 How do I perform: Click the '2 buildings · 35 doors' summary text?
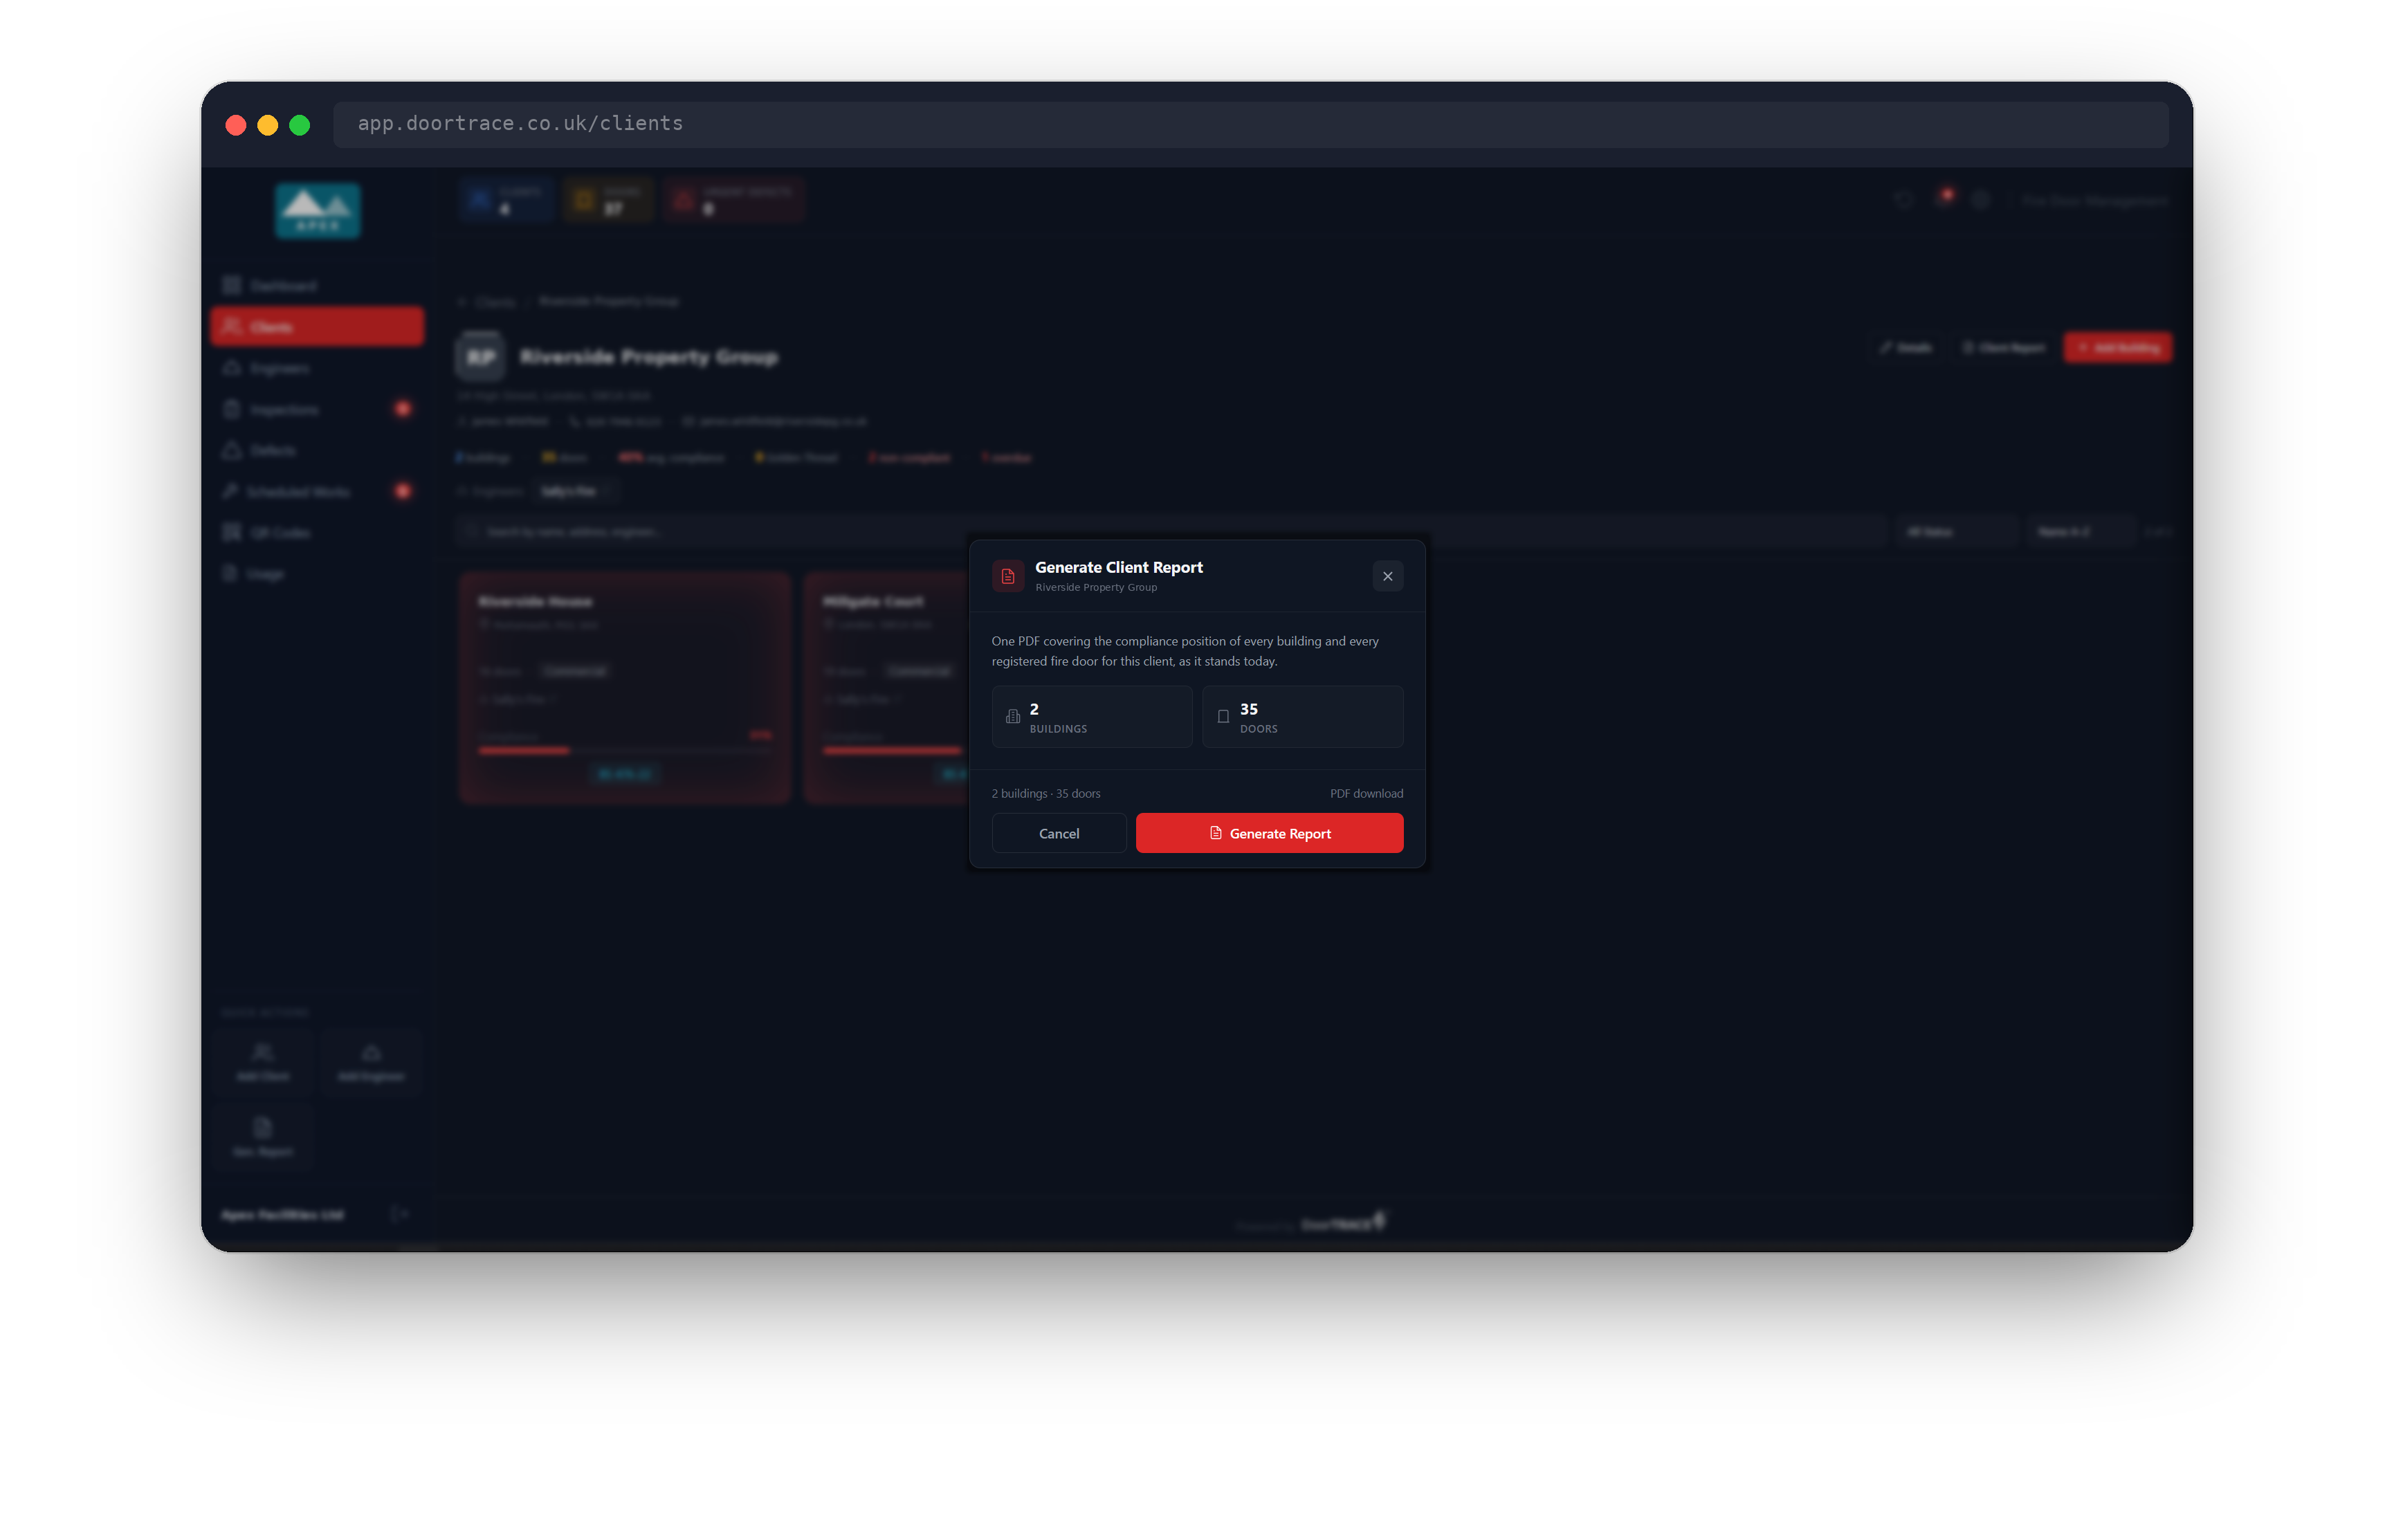(x=1045, y=793)
